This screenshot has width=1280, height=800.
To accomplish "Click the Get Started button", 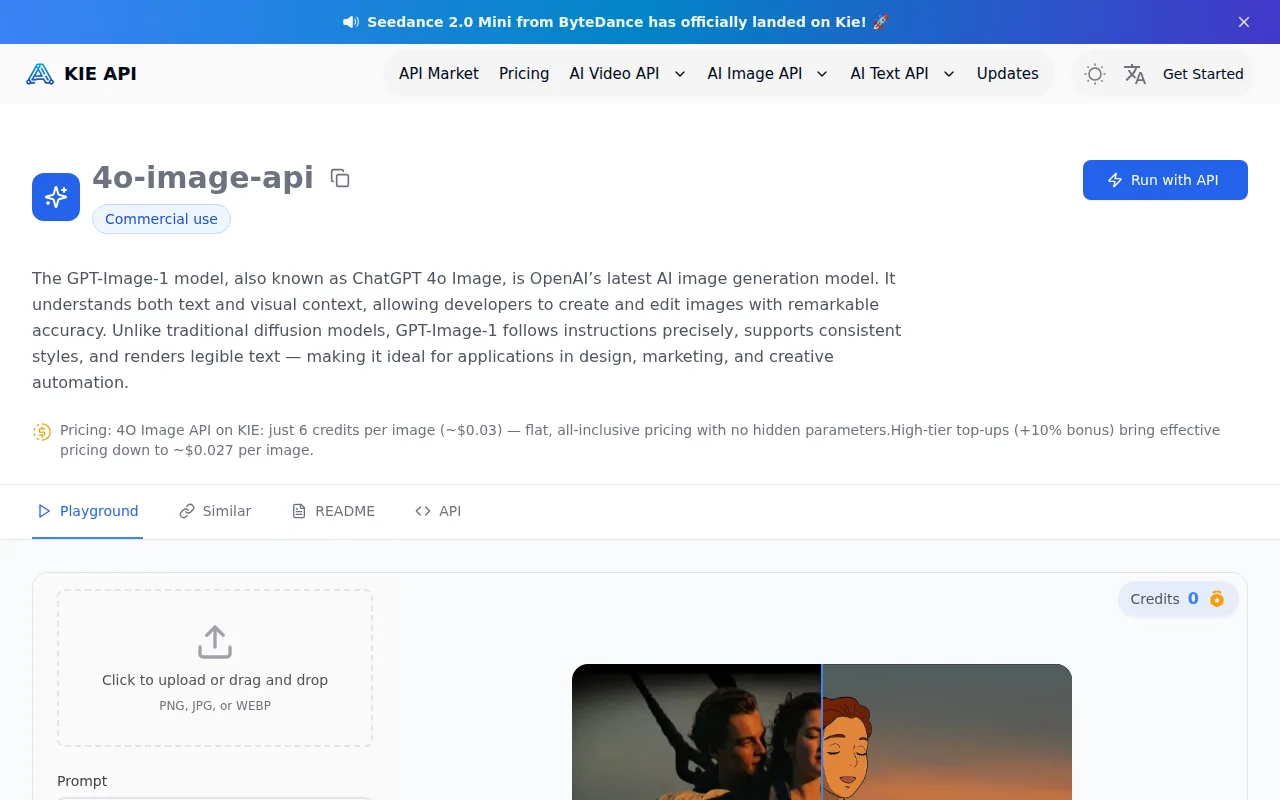I will click(1203, 74).
